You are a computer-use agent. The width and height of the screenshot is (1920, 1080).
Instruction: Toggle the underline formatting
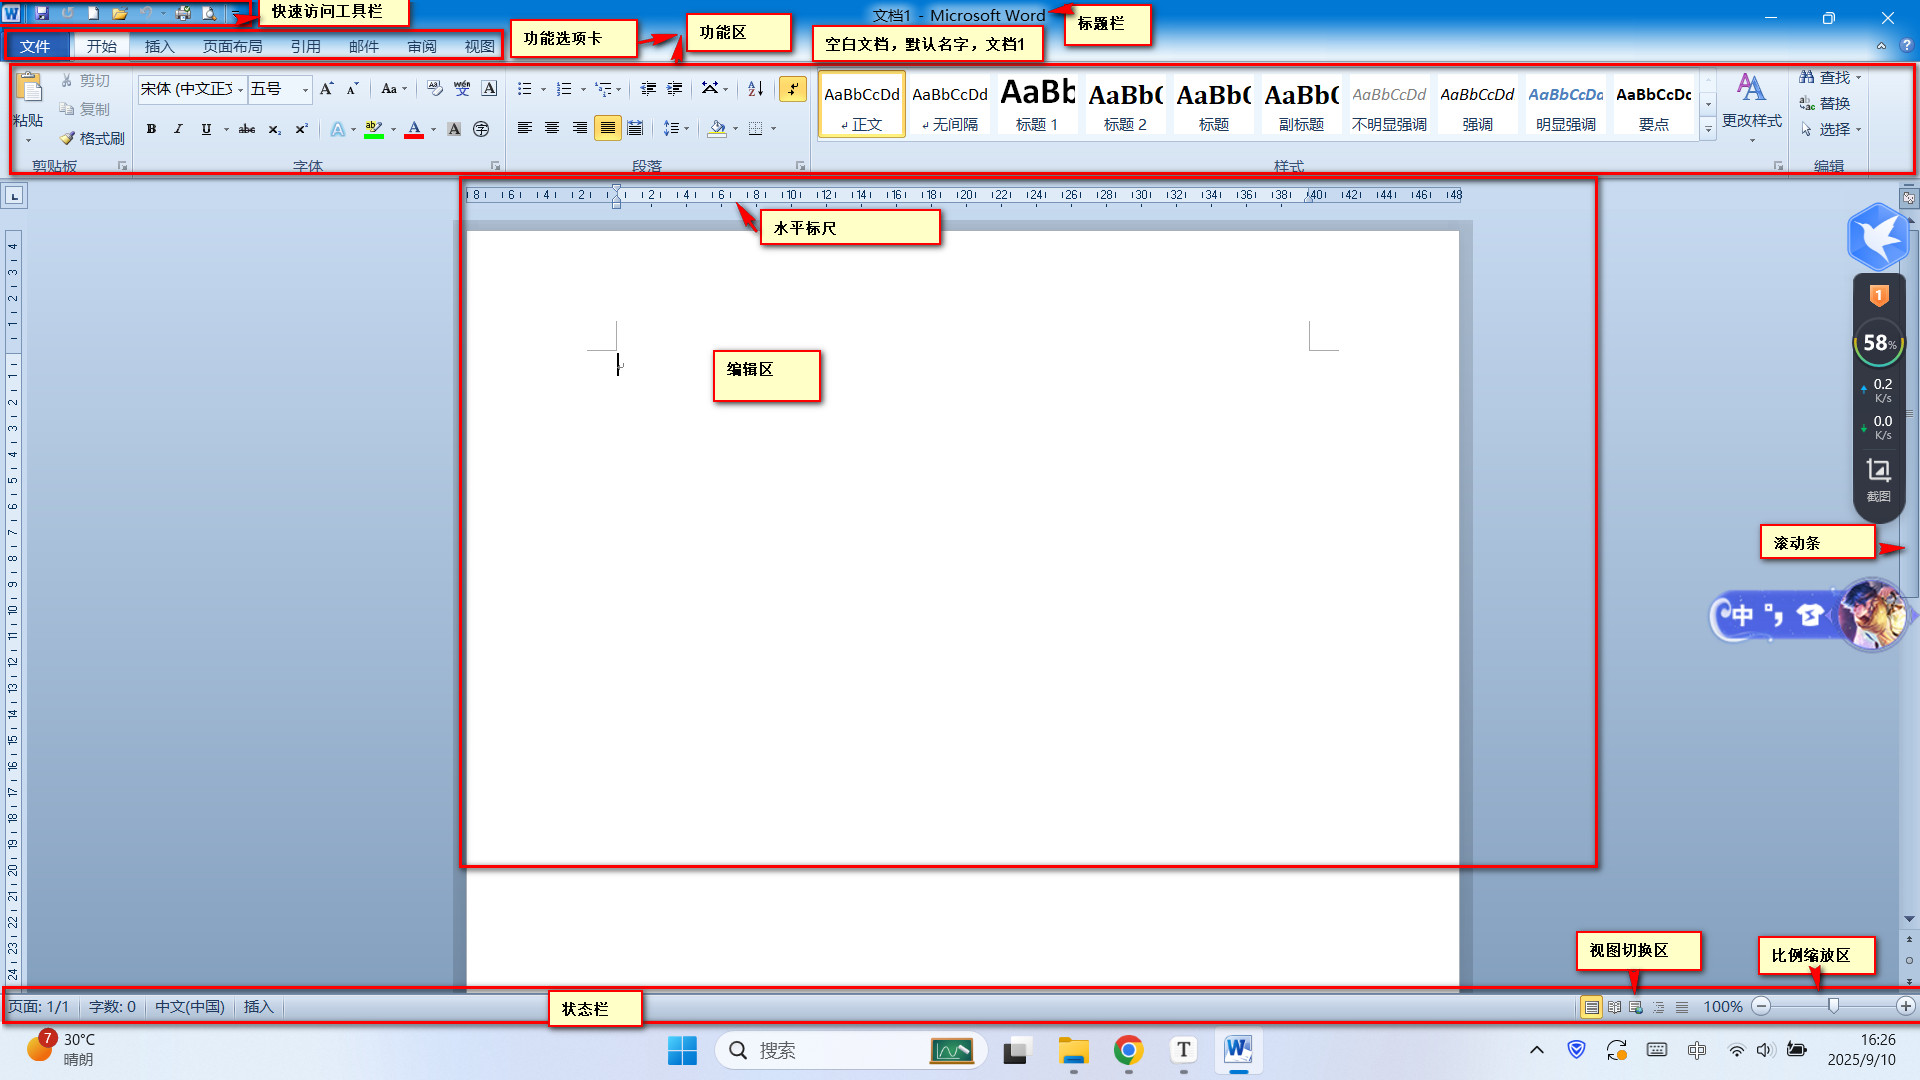tap(205, 129)
